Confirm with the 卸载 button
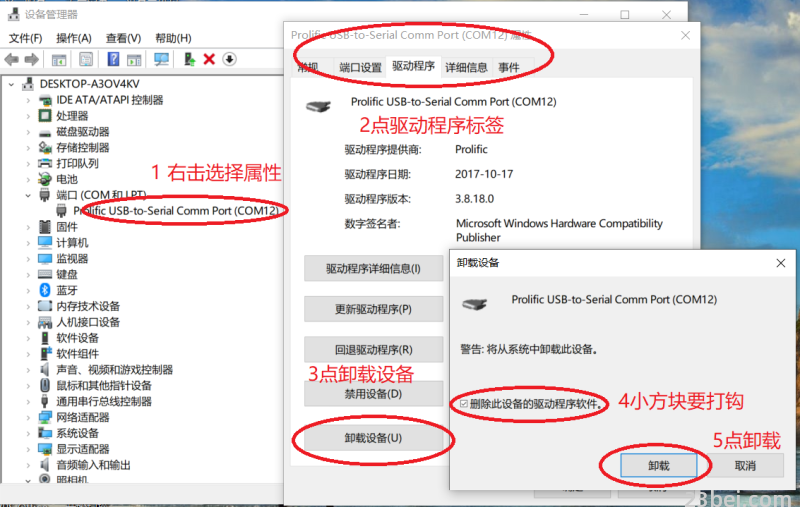The width and height of the screenshot is (800, 507). click(x=659, y=466)
